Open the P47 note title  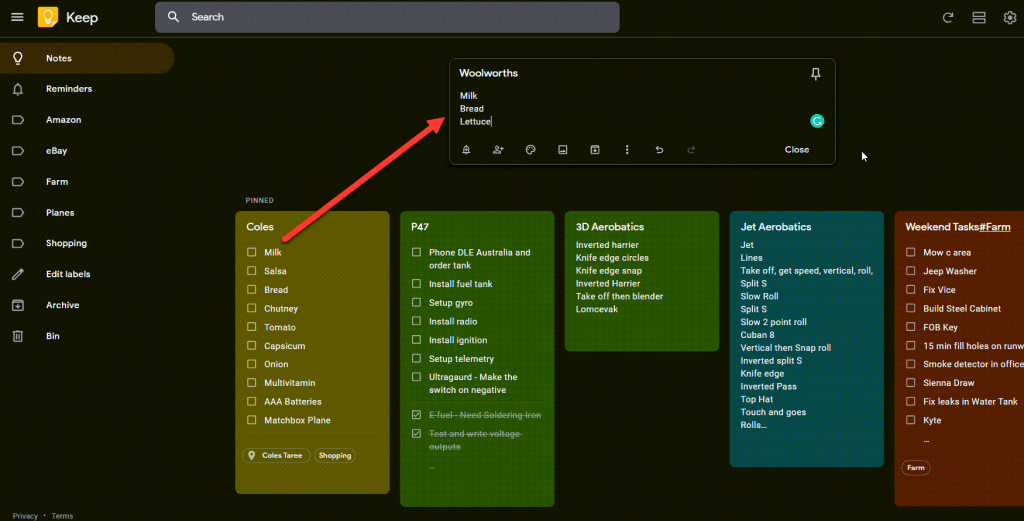(420, 227)
